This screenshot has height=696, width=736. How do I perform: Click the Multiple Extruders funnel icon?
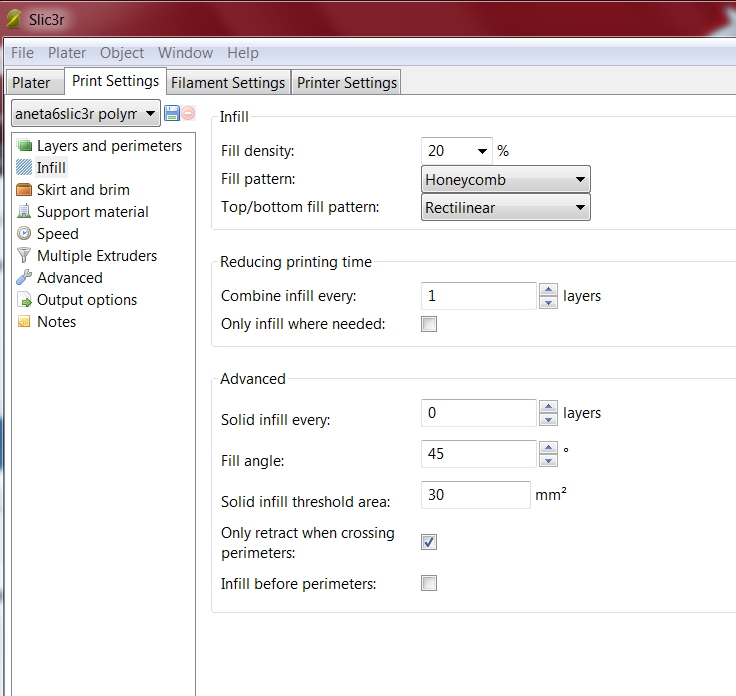pos(24,255)
